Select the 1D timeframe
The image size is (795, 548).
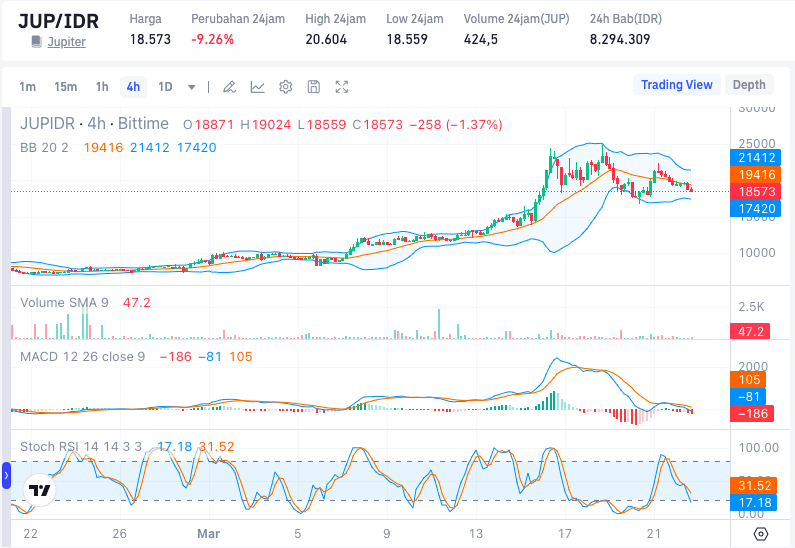click(x=165, y=87)
